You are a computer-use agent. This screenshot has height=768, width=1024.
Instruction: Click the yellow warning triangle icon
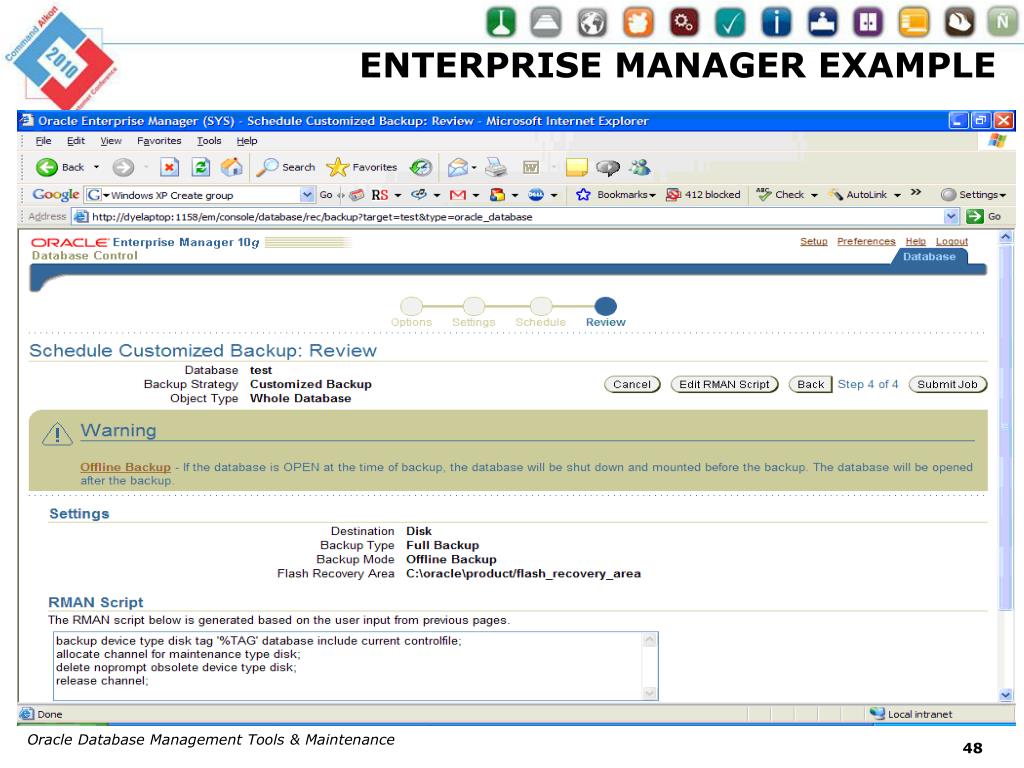[57, 434]
